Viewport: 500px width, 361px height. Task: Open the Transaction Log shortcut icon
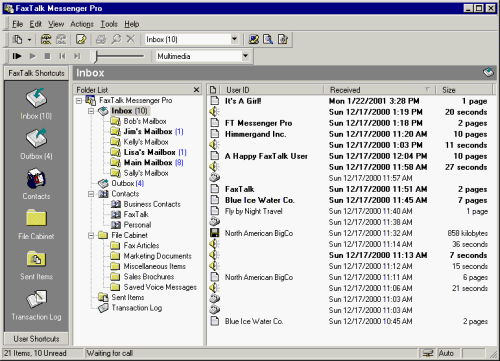[36, 299]
